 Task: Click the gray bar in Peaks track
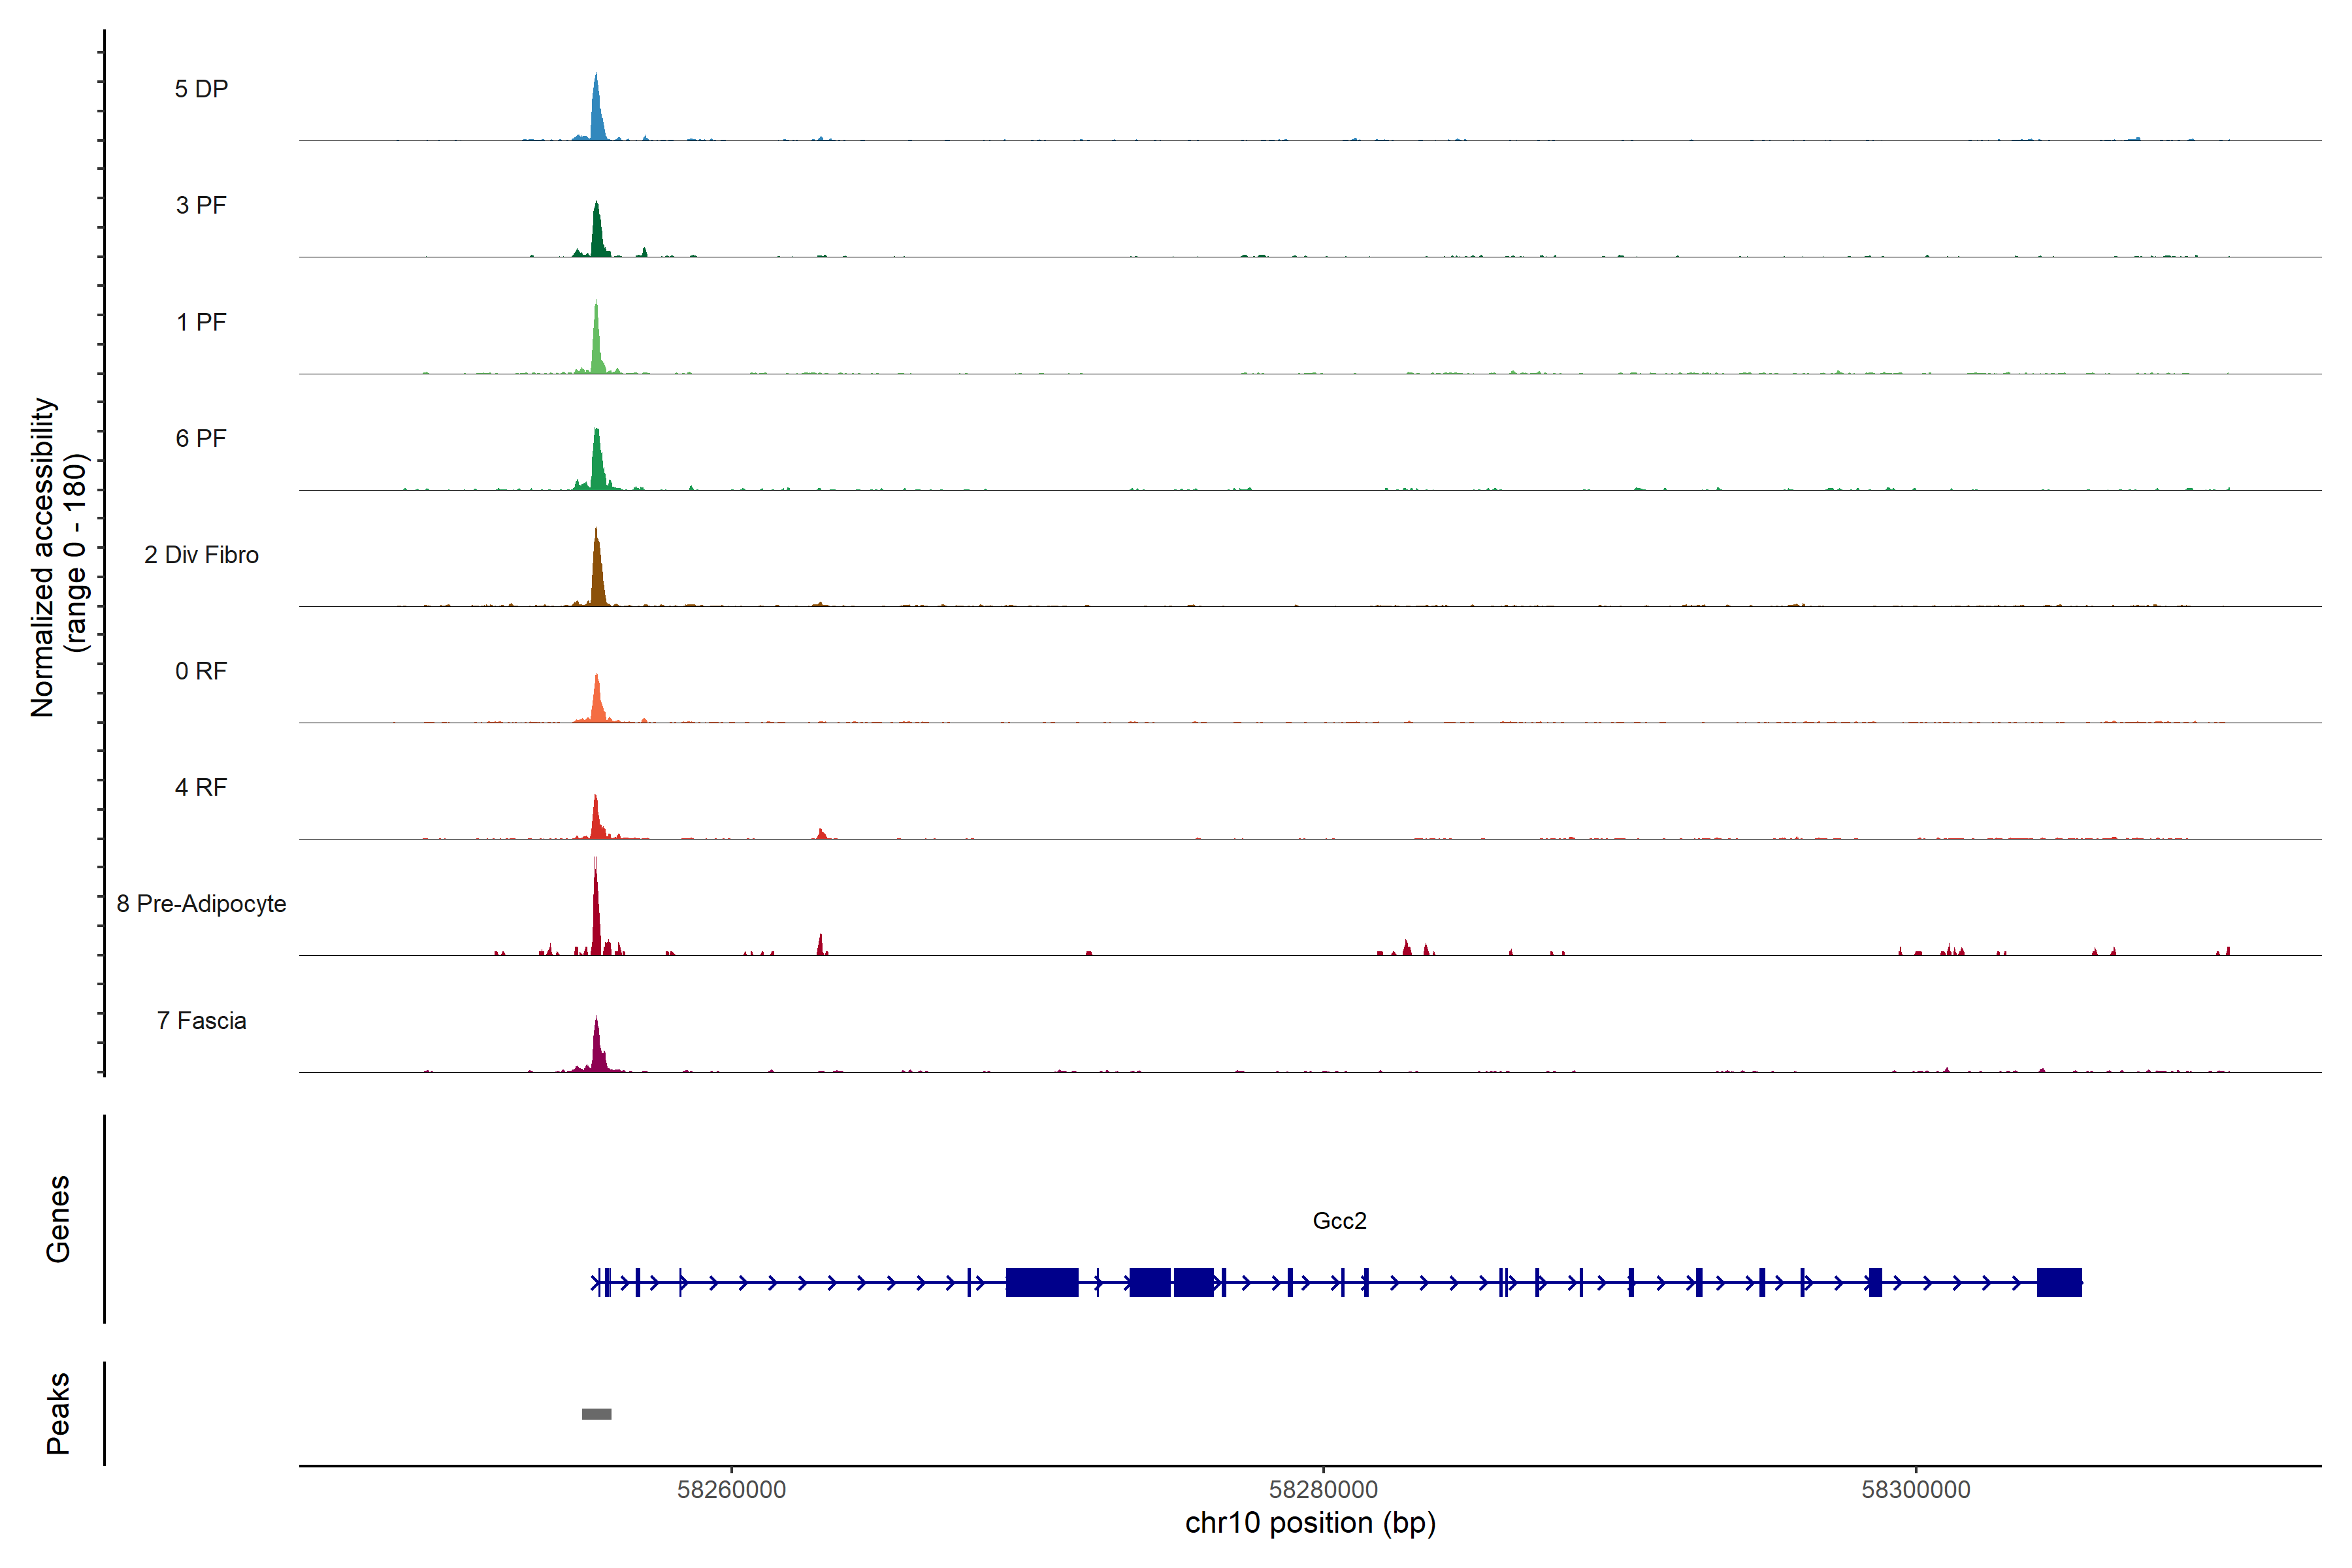[597, 1414]
